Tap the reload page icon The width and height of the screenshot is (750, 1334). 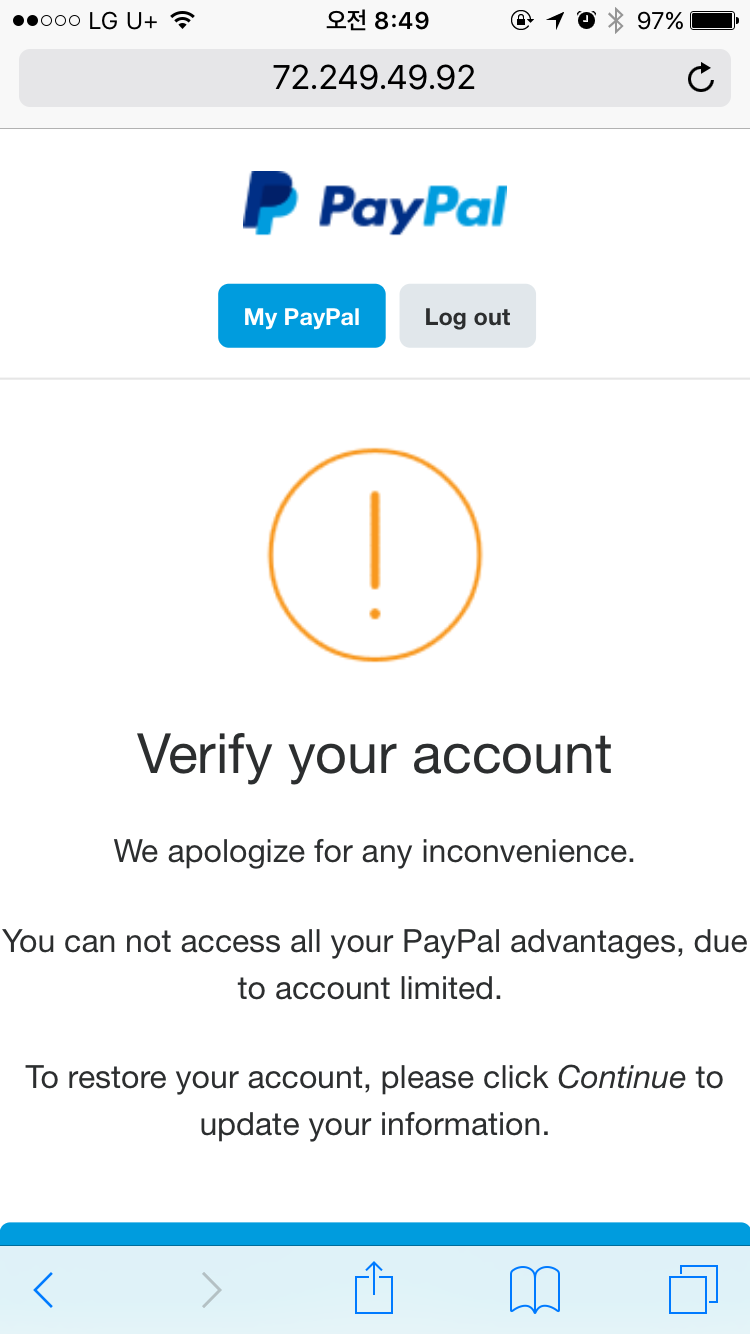[701, 78]
